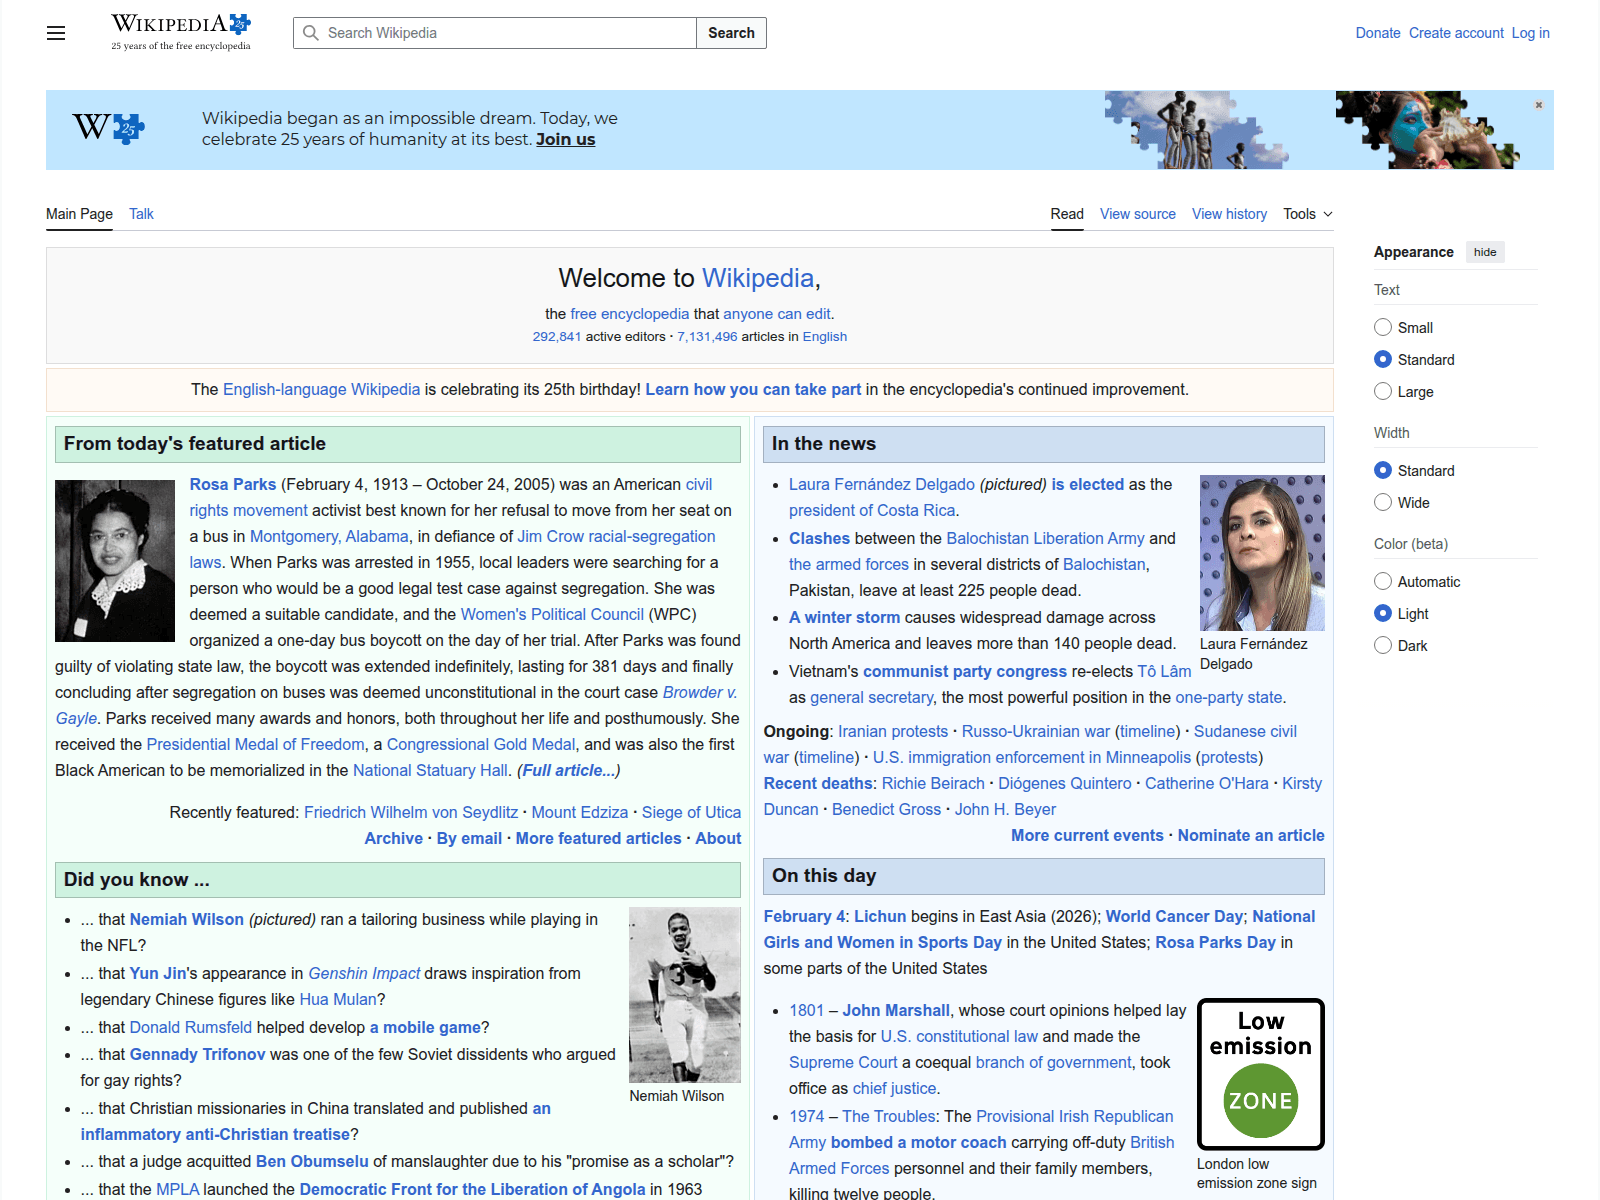Open the Wikipedia link in welcome heading
The height and width of the screenshot is (1200, 1600).
[x=758, y=278]
